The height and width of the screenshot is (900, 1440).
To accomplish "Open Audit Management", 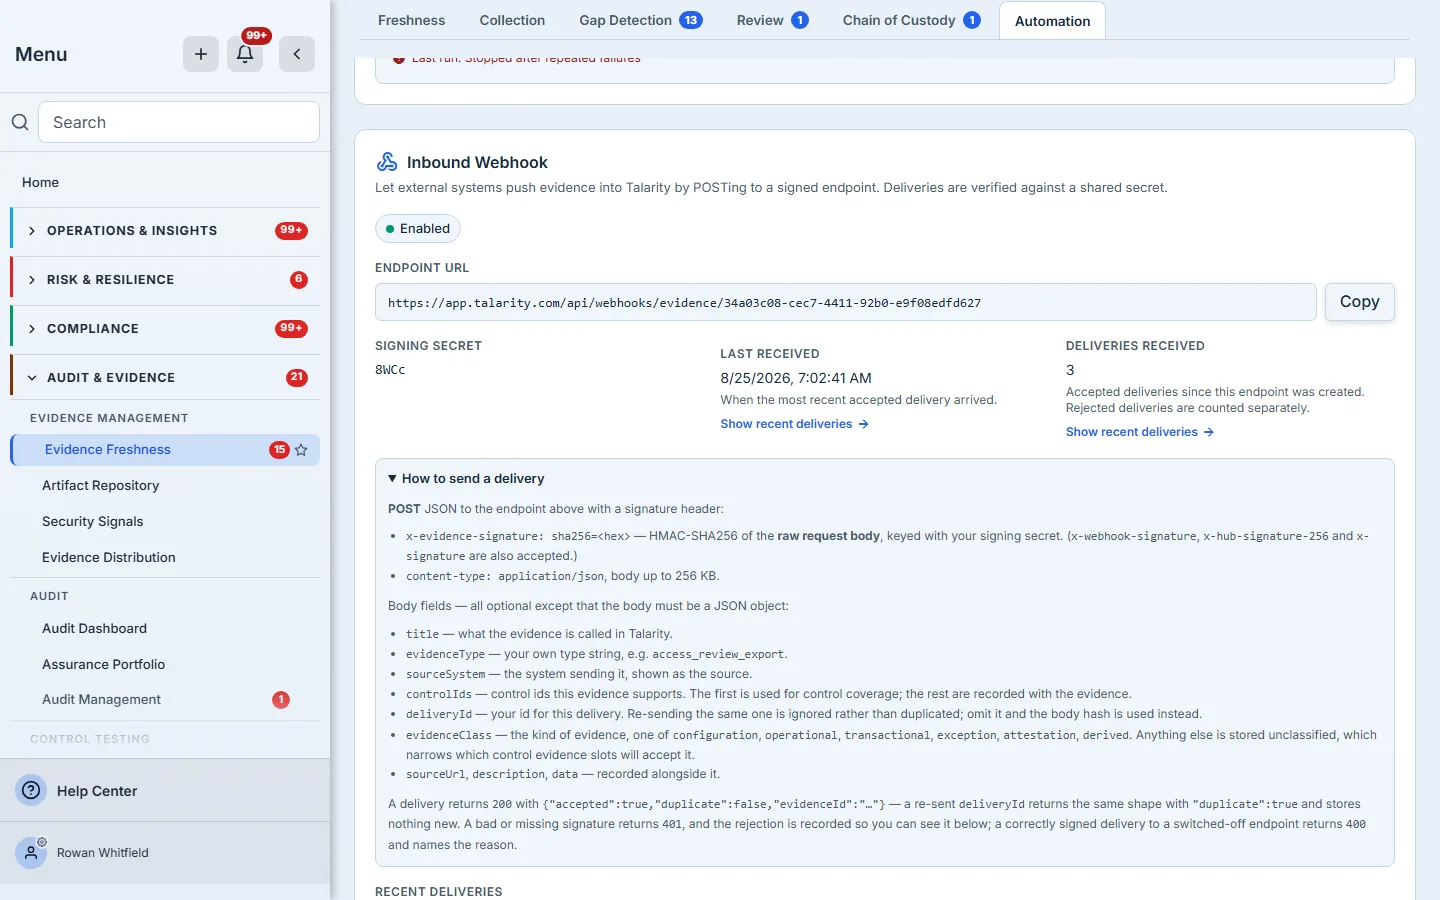I will click(101, 700).
